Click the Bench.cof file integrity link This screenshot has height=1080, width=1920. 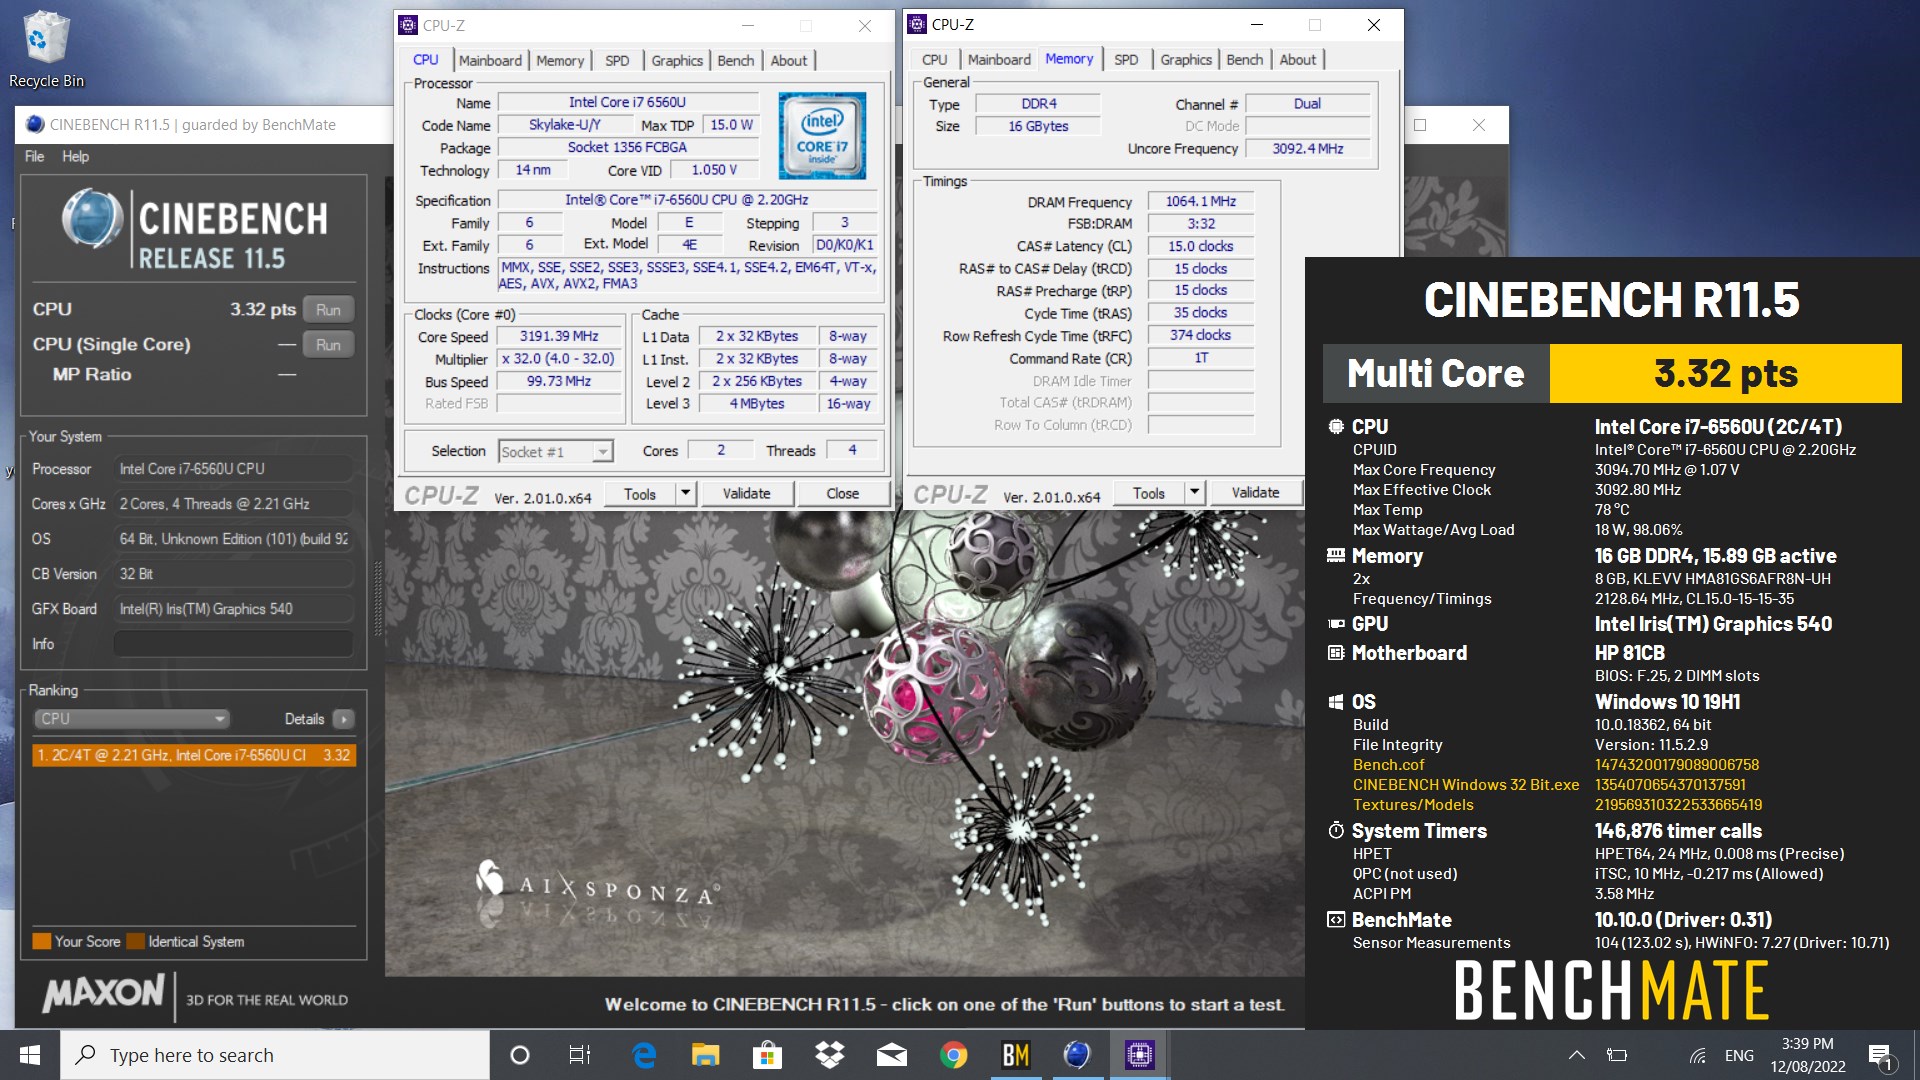point(1388,765)
